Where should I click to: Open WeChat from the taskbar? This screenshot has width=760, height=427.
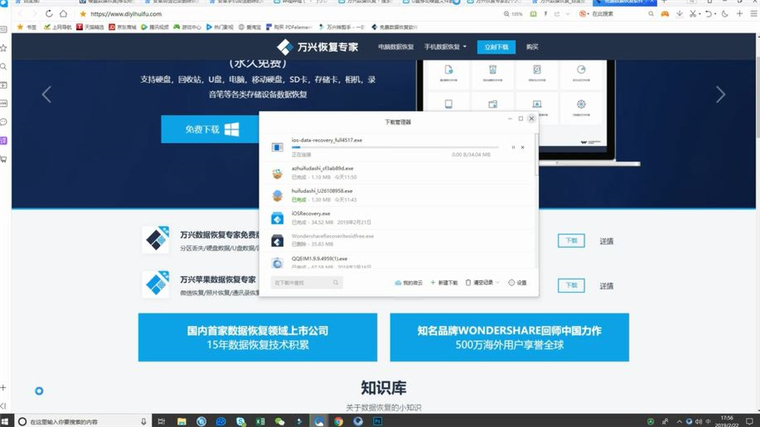pos(280,421)
